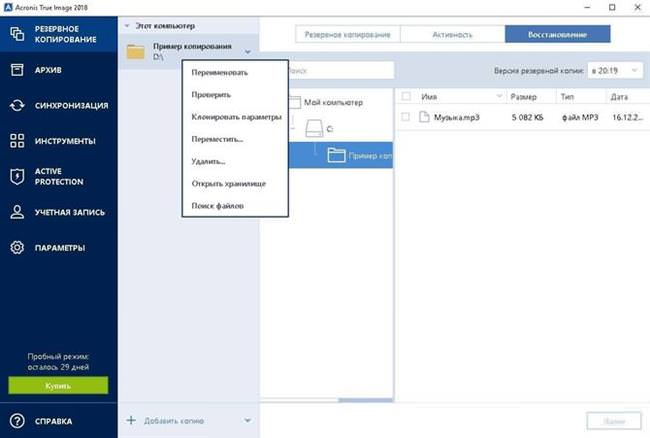Select the Мой компьютер computer icon
The height and width of the screenshot is (438, 650).
click(295, 102)
